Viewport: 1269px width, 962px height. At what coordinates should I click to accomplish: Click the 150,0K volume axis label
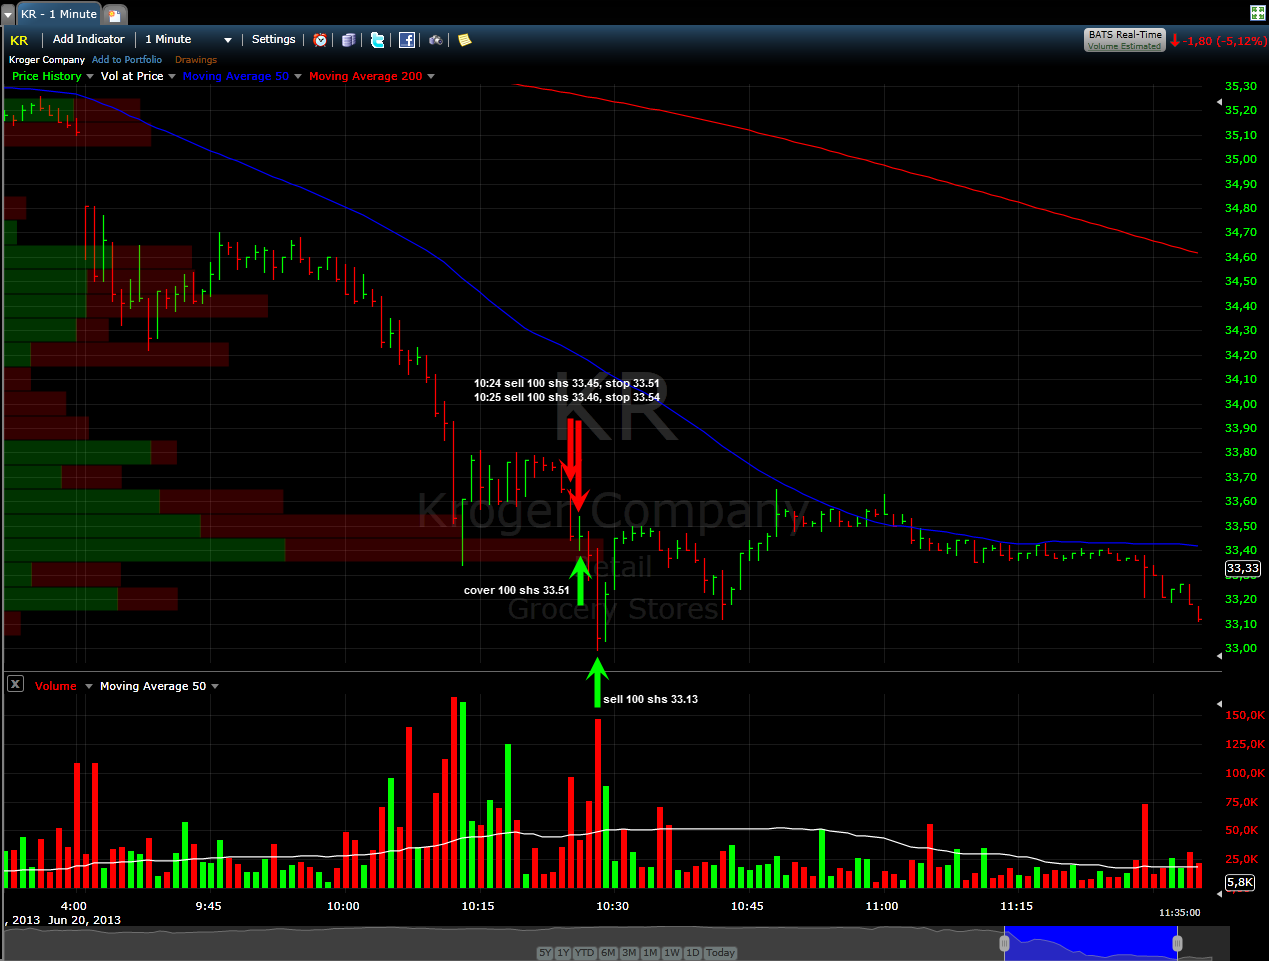click(x=1245, y=715)
